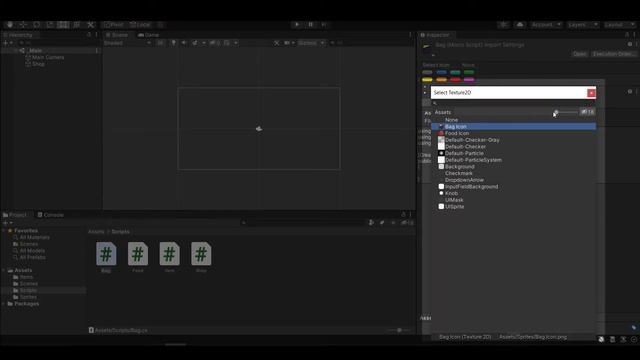This screenshot has height=360, width=640.
Task: Toggle Pivot handle position button
Action: 114,24
